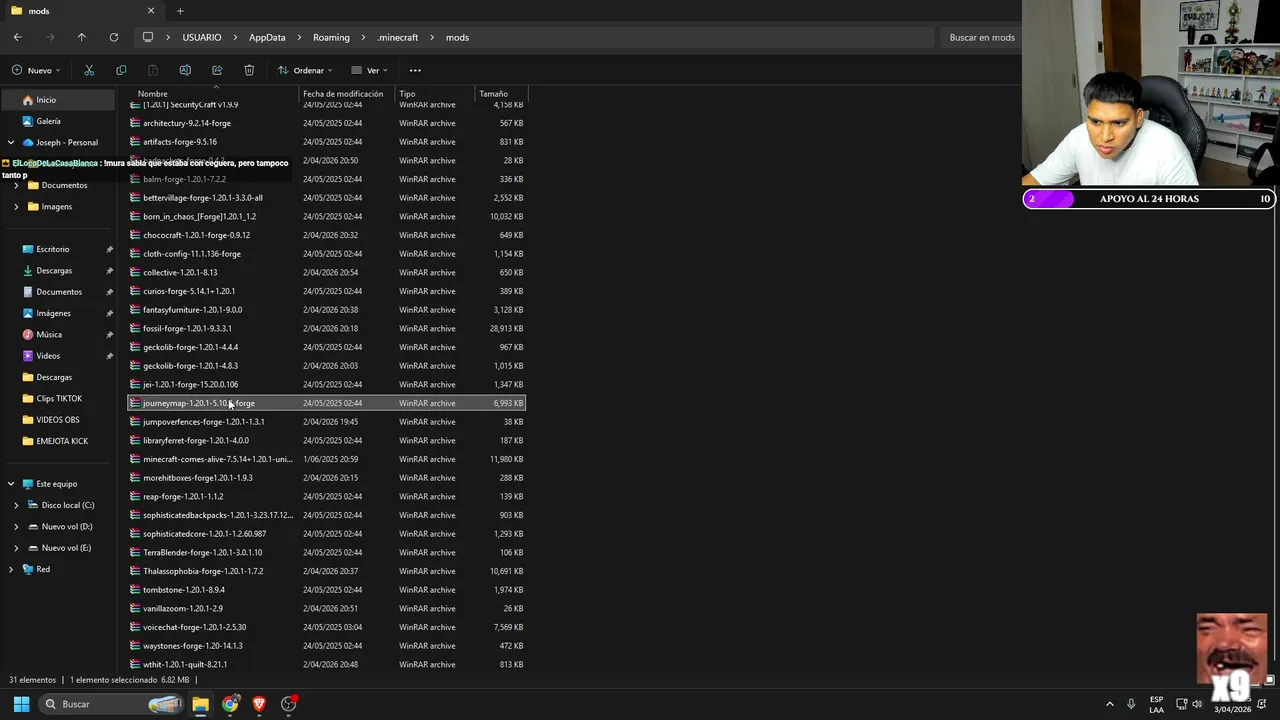The height and width of the screenshot is (720, 1280).
Task: Open File Explorer from the taskbar
Action: coord(200,704)
